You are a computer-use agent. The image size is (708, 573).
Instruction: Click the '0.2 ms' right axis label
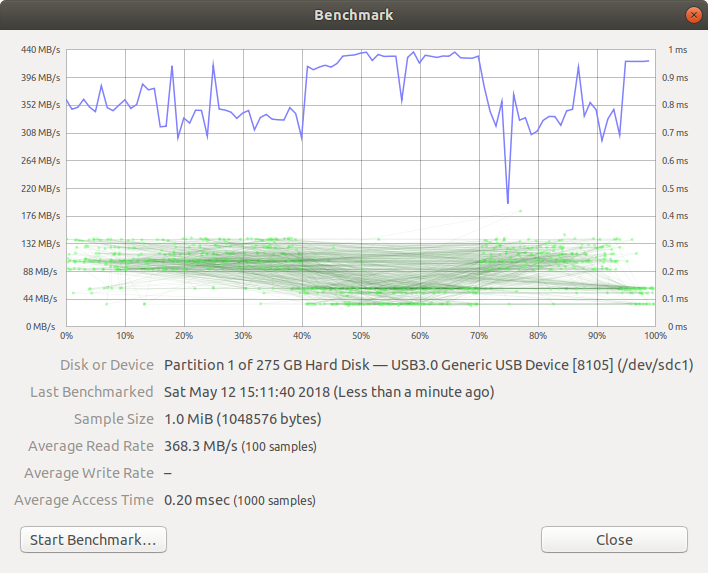[675, 272]
